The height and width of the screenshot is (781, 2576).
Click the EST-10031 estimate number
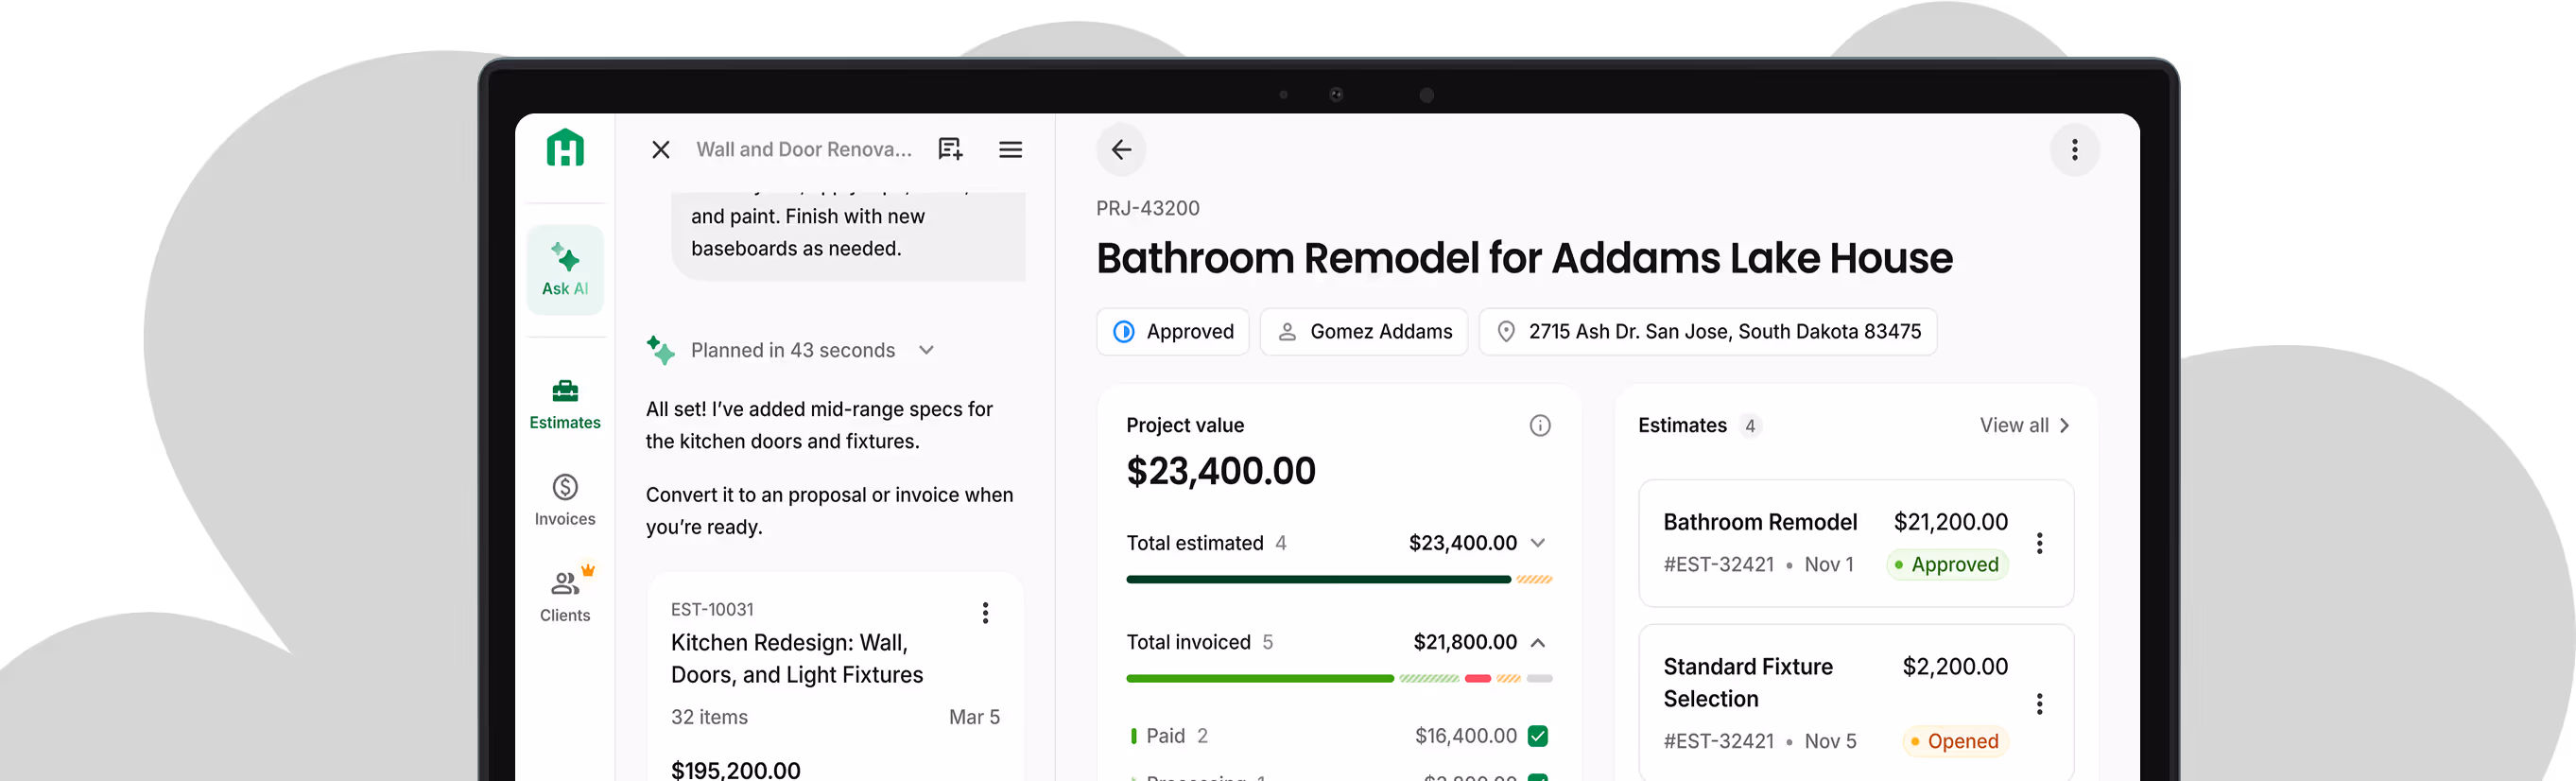712,609
